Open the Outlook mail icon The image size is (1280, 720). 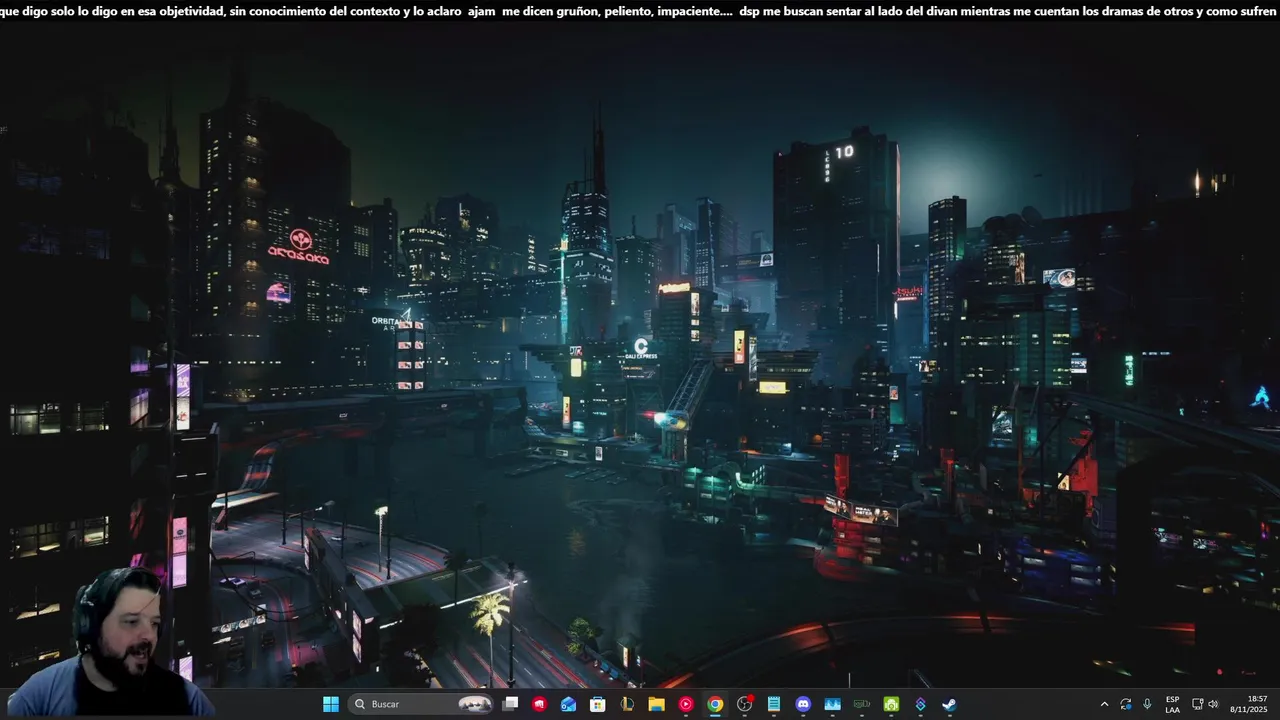point(569,704)
